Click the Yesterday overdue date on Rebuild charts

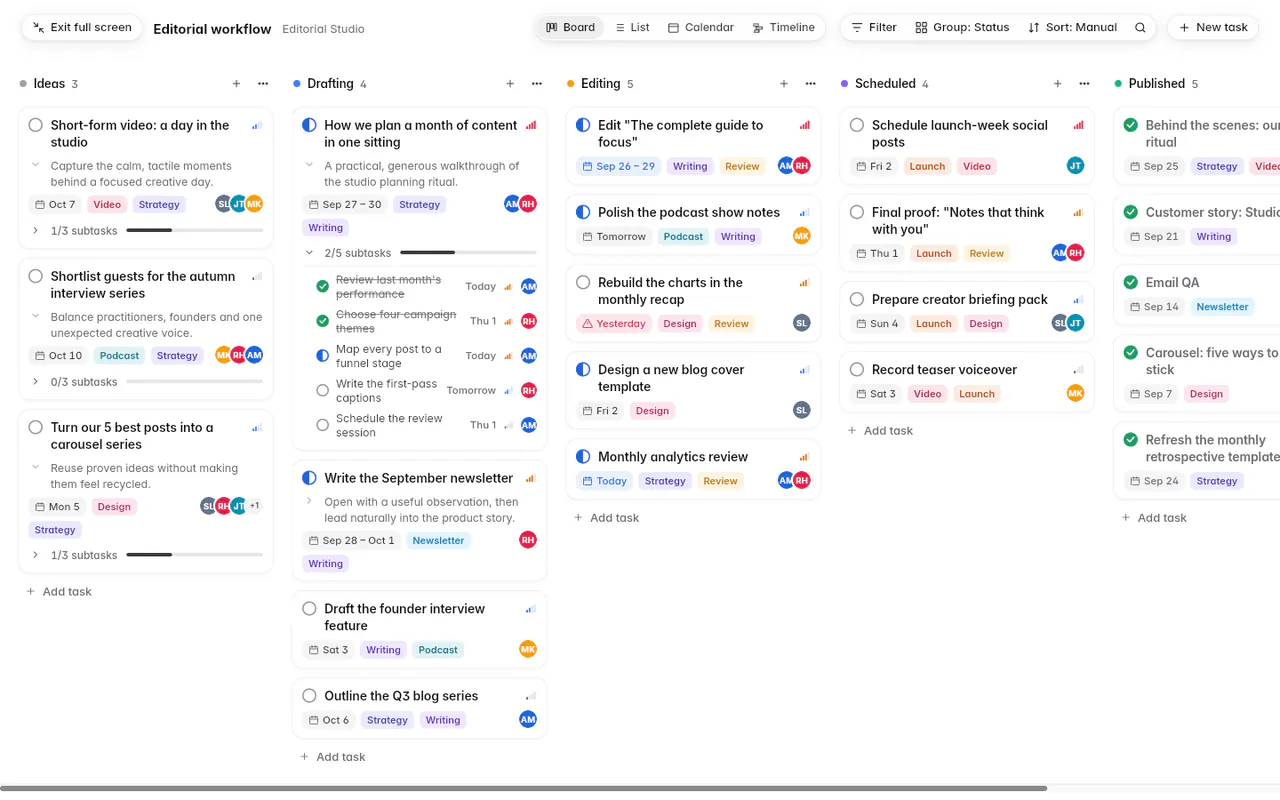coord(614,323)
